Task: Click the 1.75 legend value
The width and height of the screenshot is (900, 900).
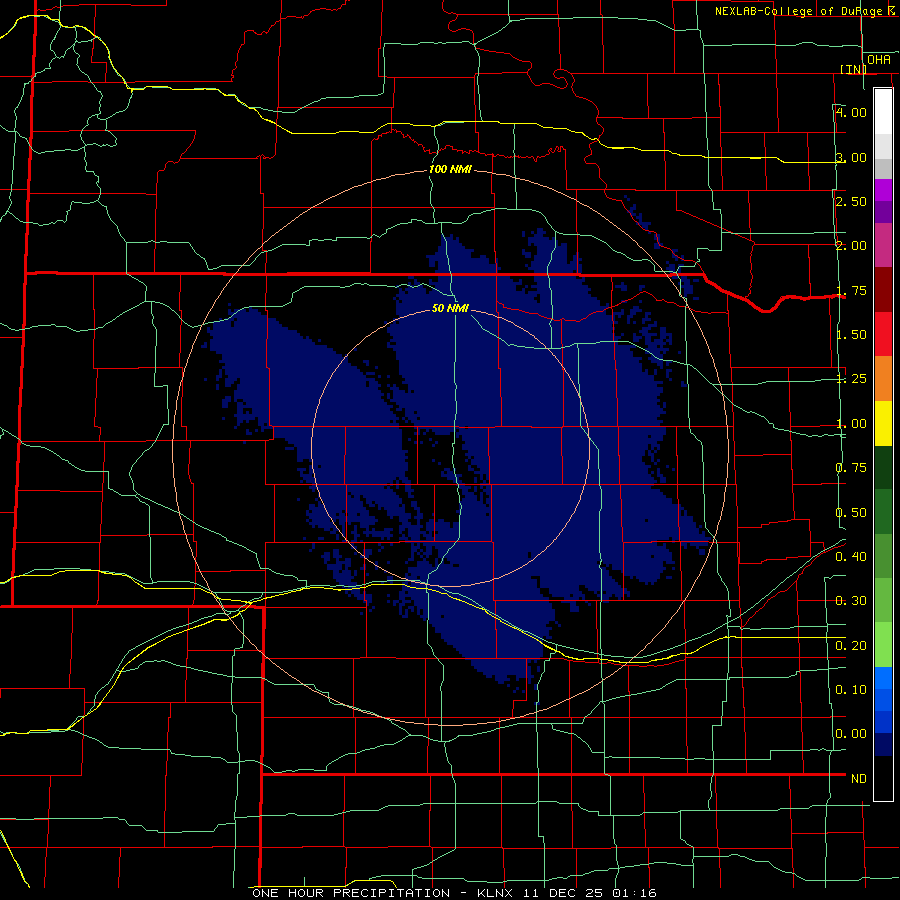Action: 851,290
